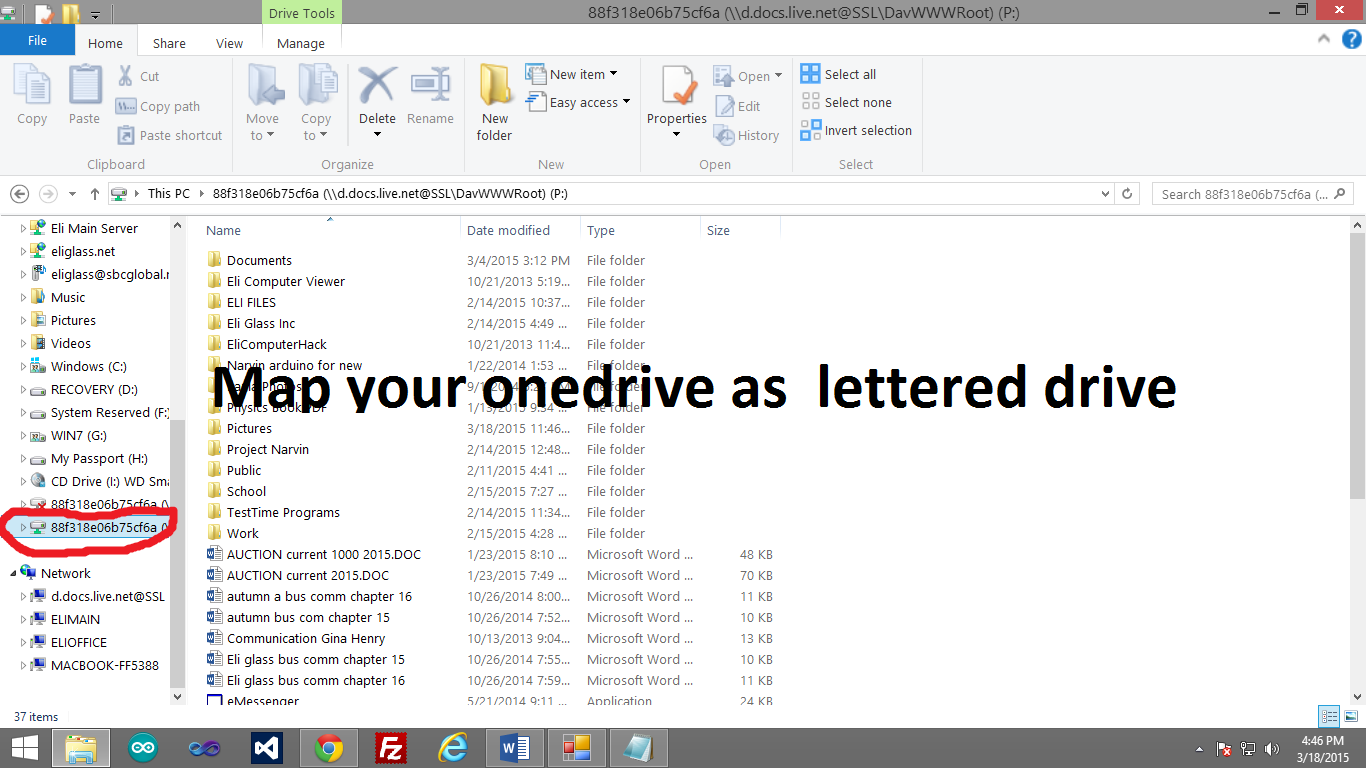This screenshot has height=768, width=1366.
Task: Expand the Music node in the sidebar
Action: [23, 297]
